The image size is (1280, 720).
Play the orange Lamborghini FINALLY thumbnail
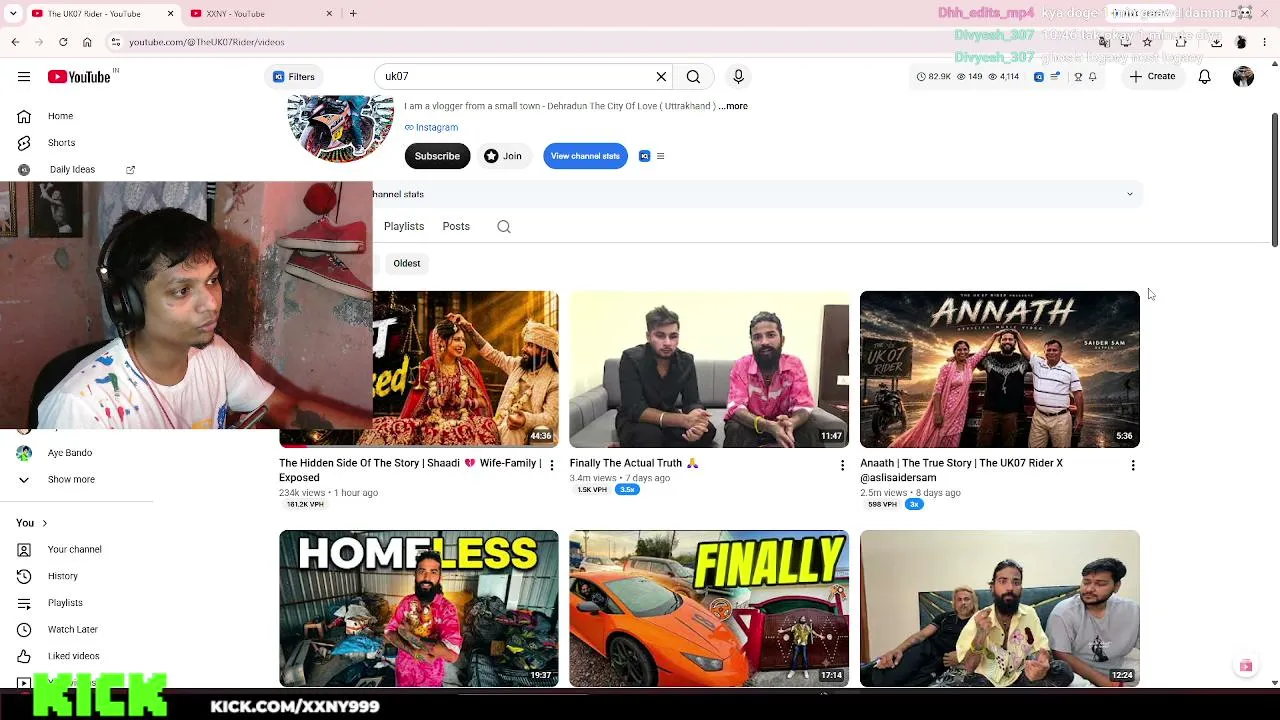tap(709, 608)
